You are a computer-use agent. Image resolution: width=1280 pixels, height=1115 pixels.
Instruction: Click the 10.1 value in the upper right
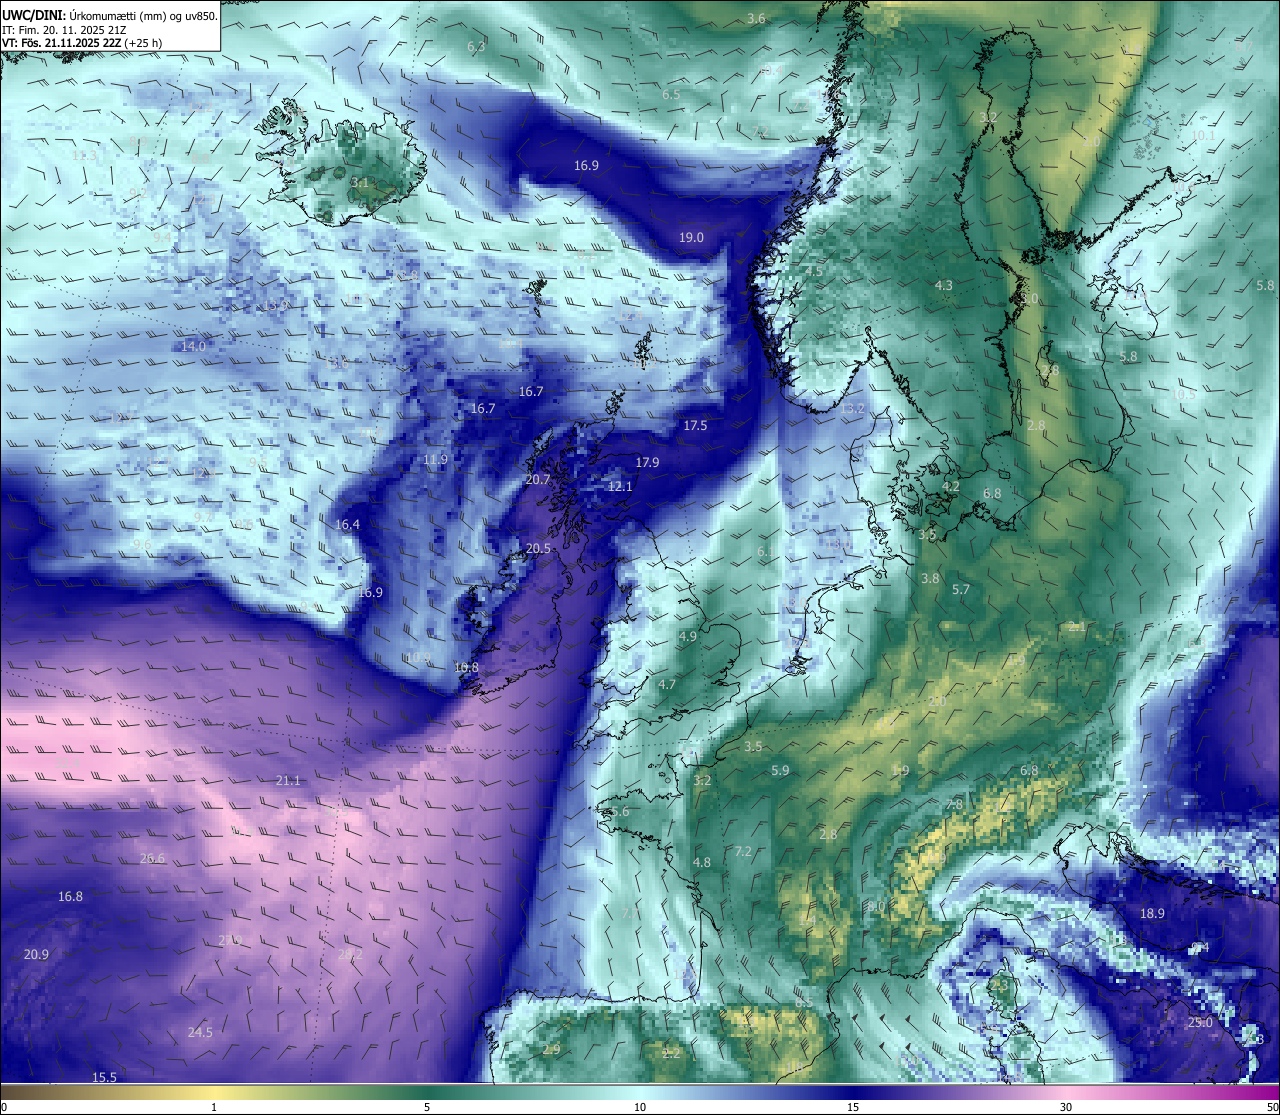click(x=1202, y=136)
